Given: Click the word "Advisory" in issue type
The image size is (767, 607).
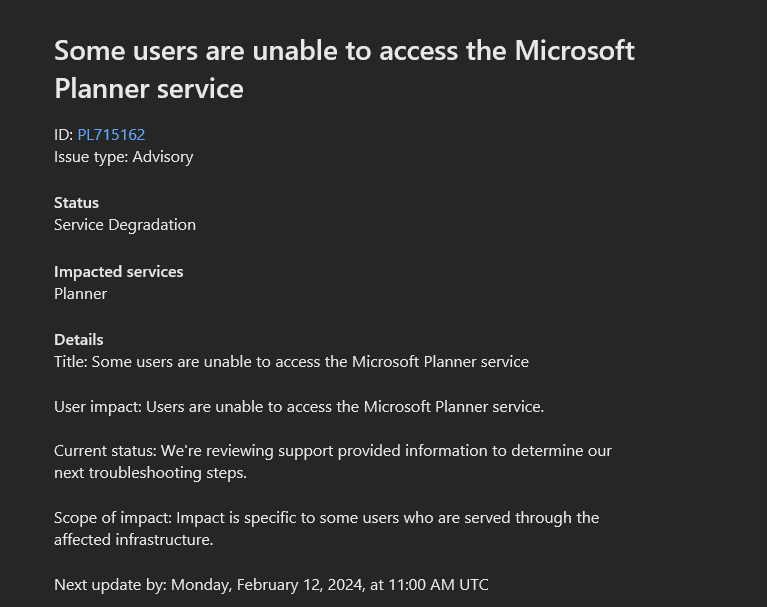Looking at the screenshot, I should (x=162, y=156).
